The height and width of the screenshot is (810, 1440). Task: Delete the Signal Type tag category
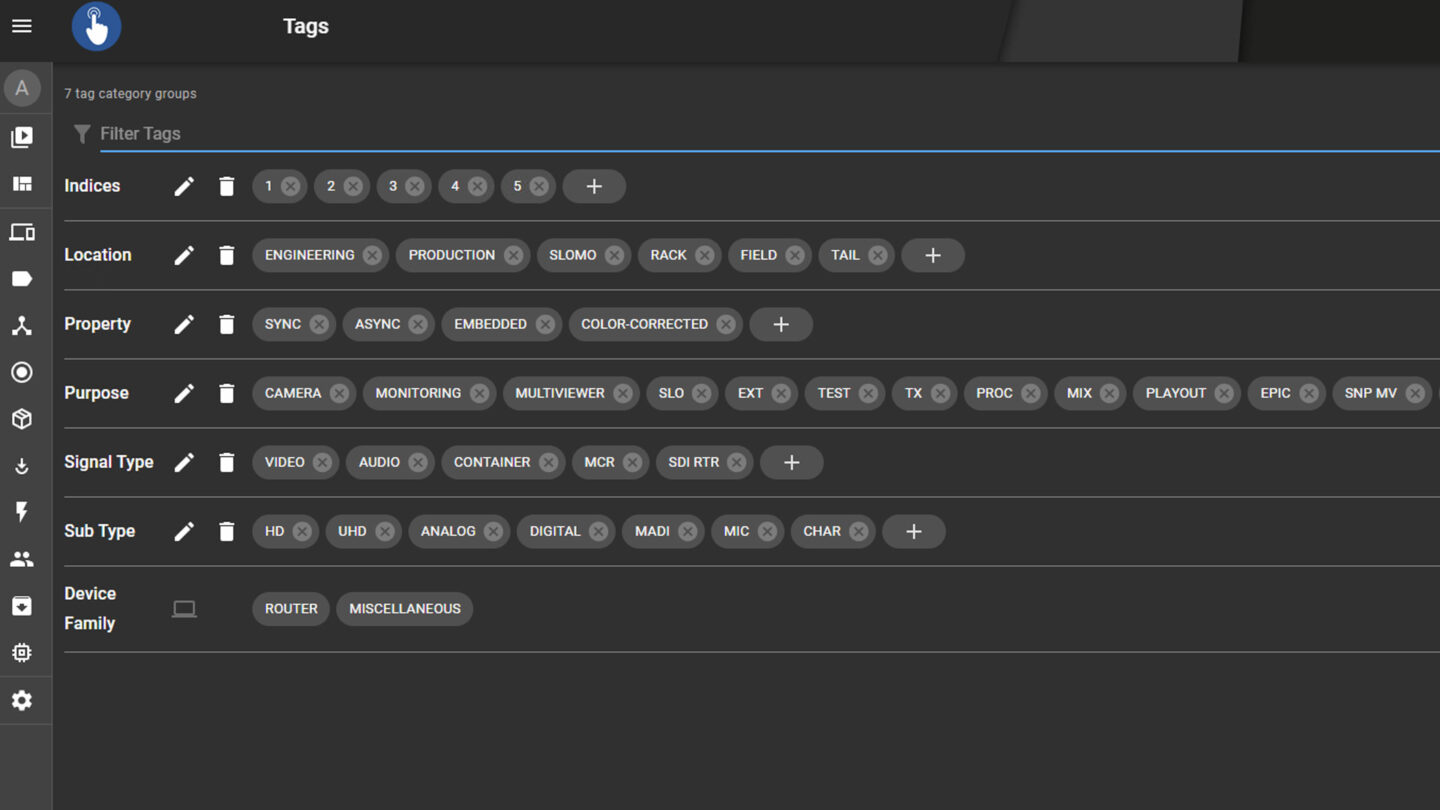point(227,462)
